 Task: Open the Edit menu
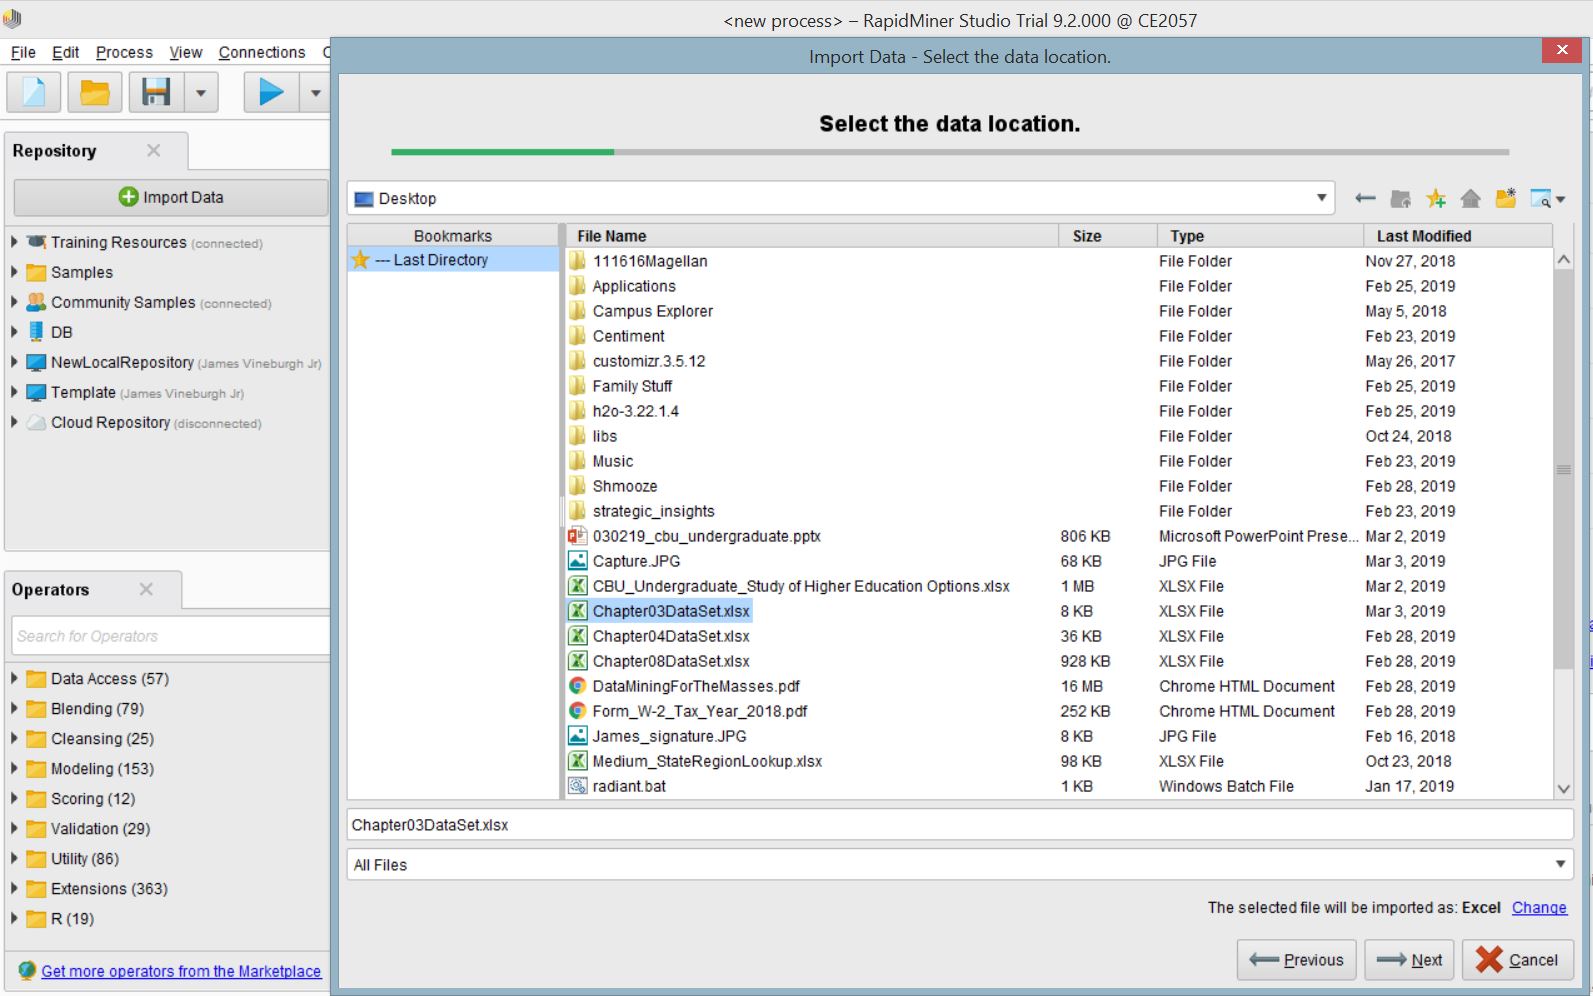(65, 52)
